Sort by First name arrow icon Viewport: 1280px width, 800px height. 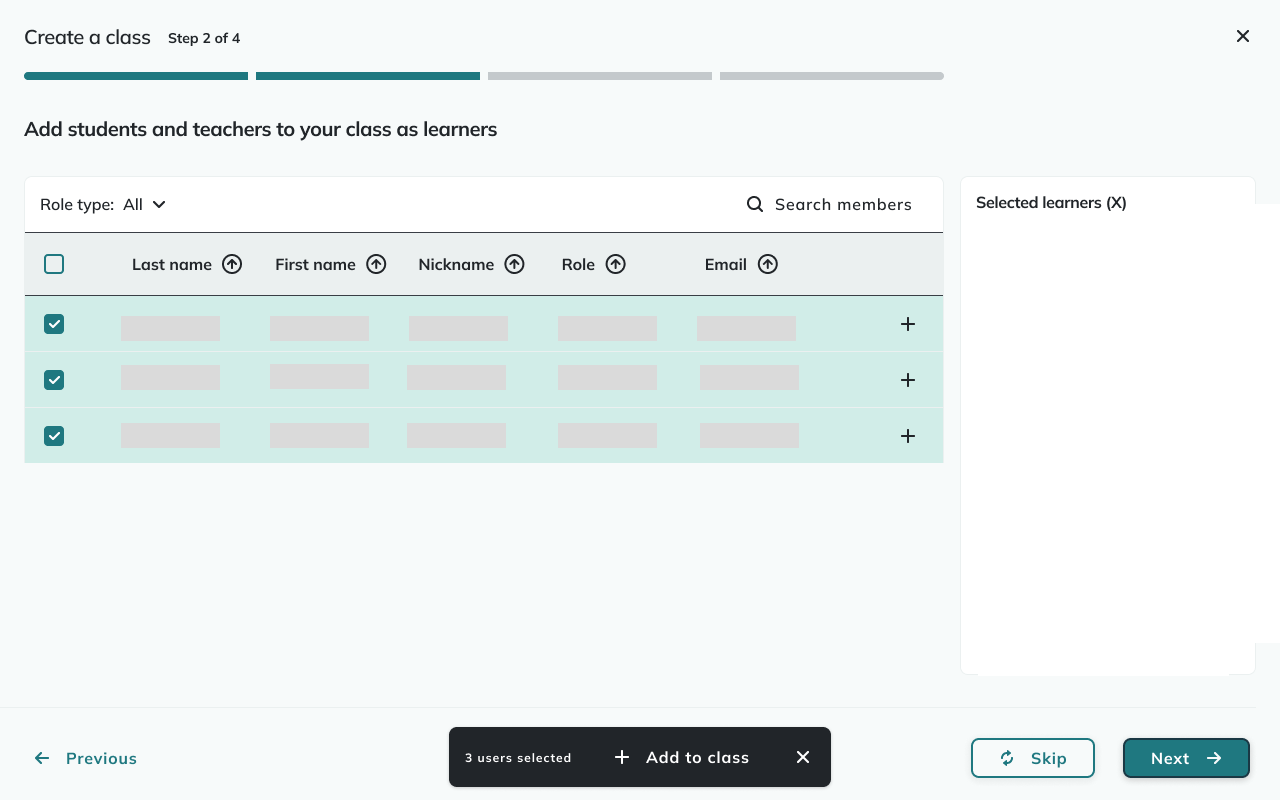(x=376, y=264)
